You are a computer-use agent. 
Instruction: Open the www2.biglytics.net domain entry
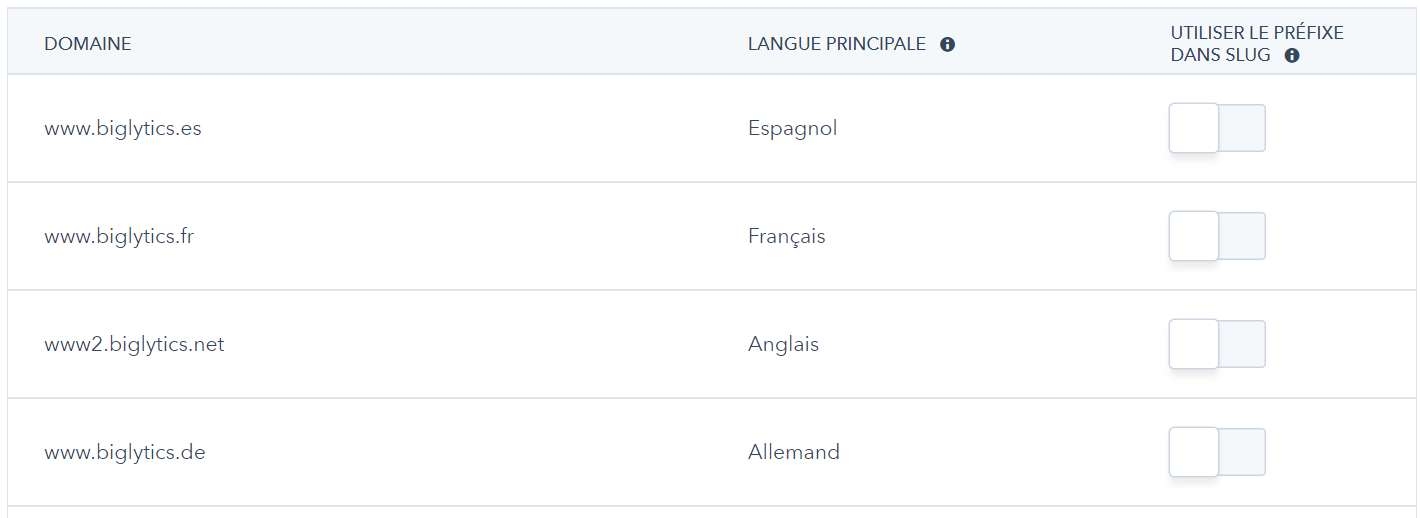tap(134, 344)
